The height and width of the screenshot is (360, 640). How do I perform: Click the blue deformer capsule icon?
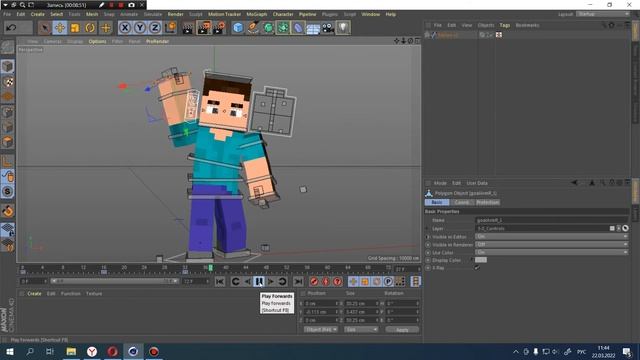[x=298, y=28]
